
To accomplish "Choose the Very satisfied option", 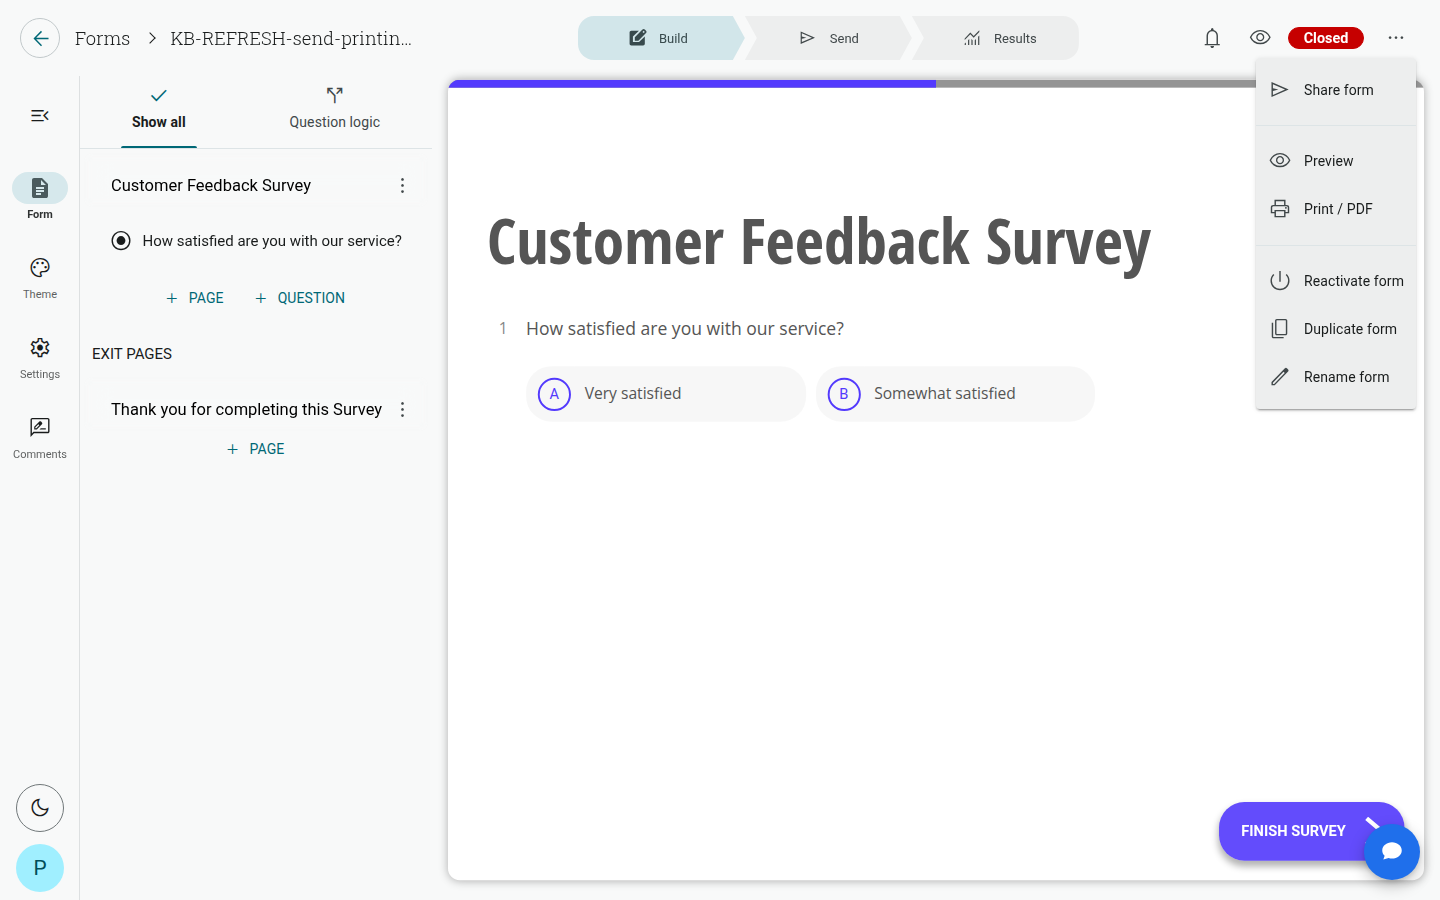I will click(666, 394).
